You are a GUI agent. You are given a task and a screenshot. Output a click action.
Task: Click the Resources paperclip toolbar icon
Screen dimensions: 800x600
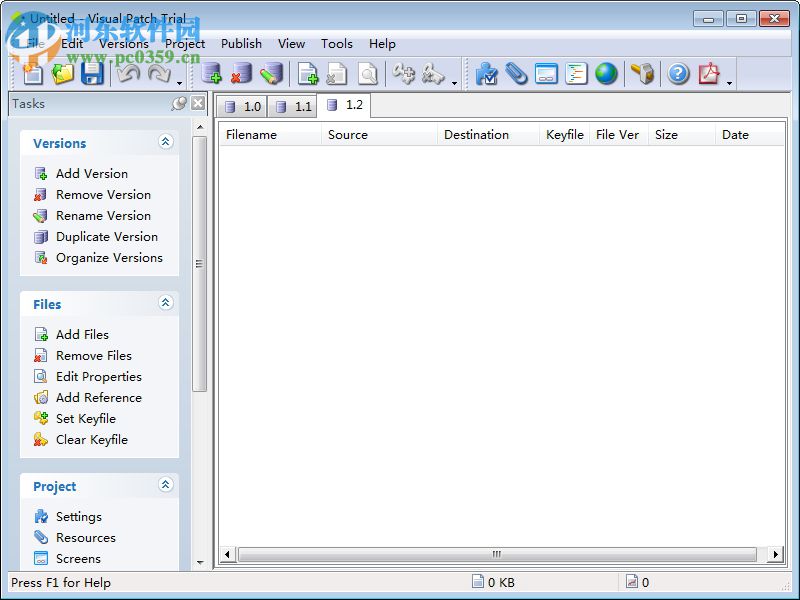(516, 74)
